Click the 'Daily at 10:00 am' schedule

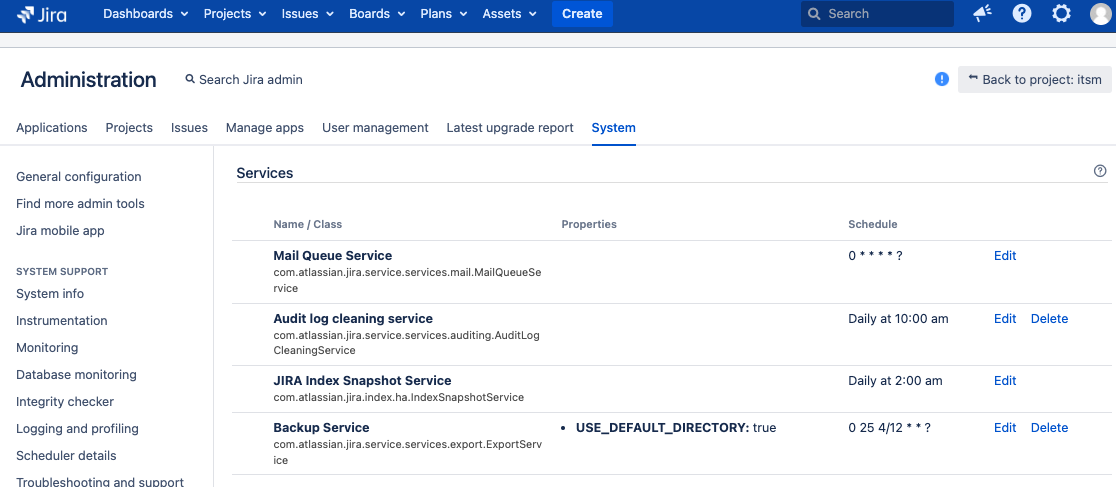[x=898, y=318]
